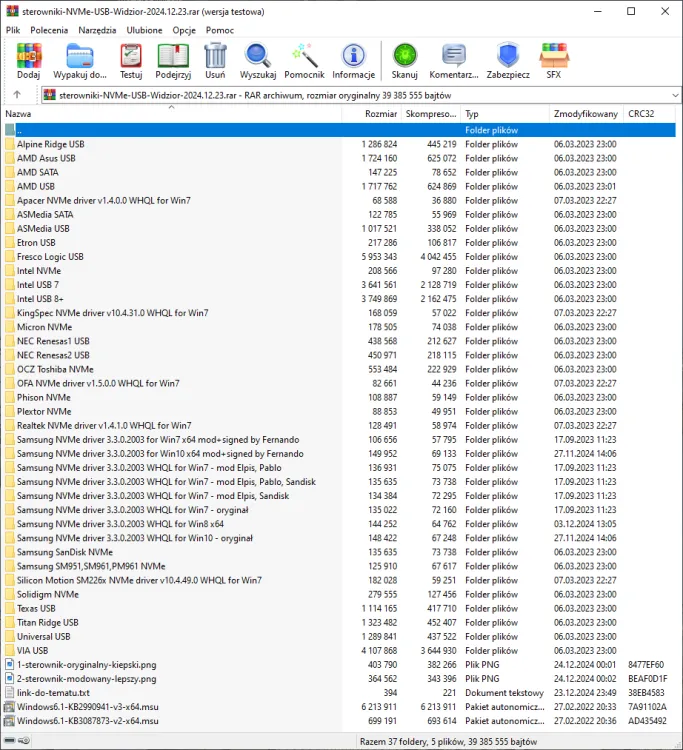Select the VIA USB folder icon
The width and height of the screenshot is (683, 750).
tap(10, 651)
